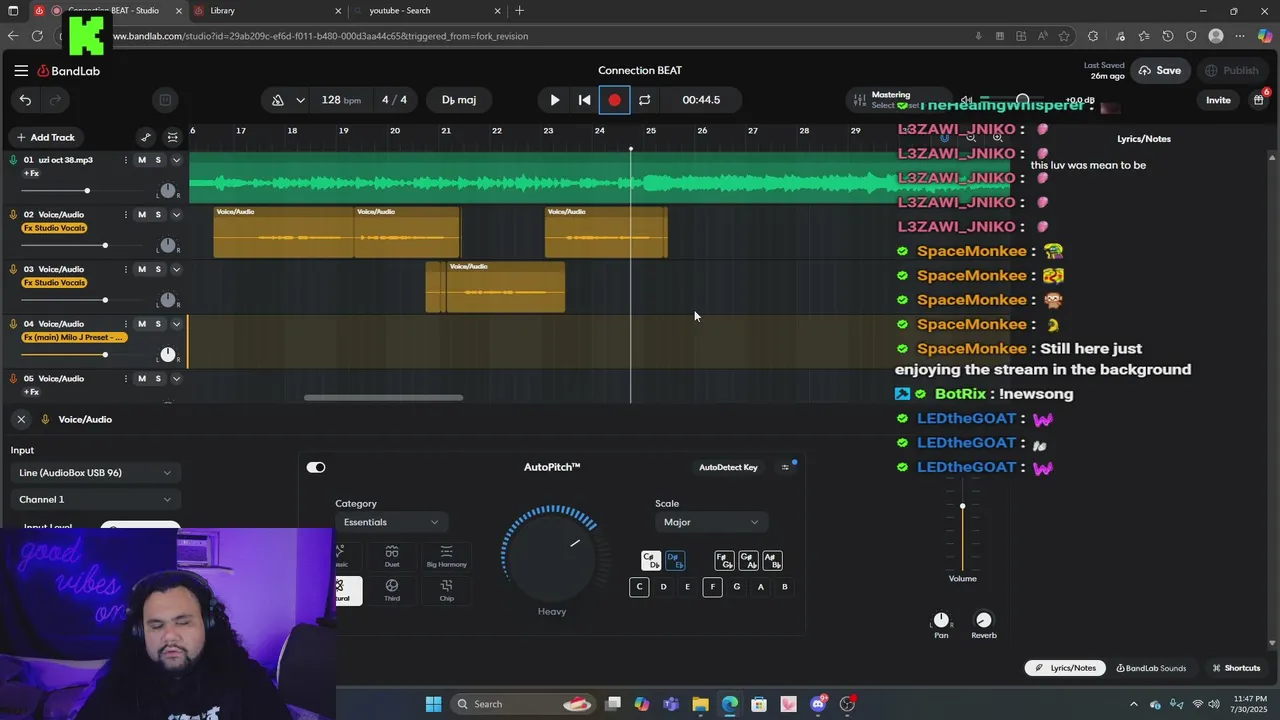This screenshot has width=1280, height=720.
Task: Click the redo arrow icon
Action: point(55,100)
